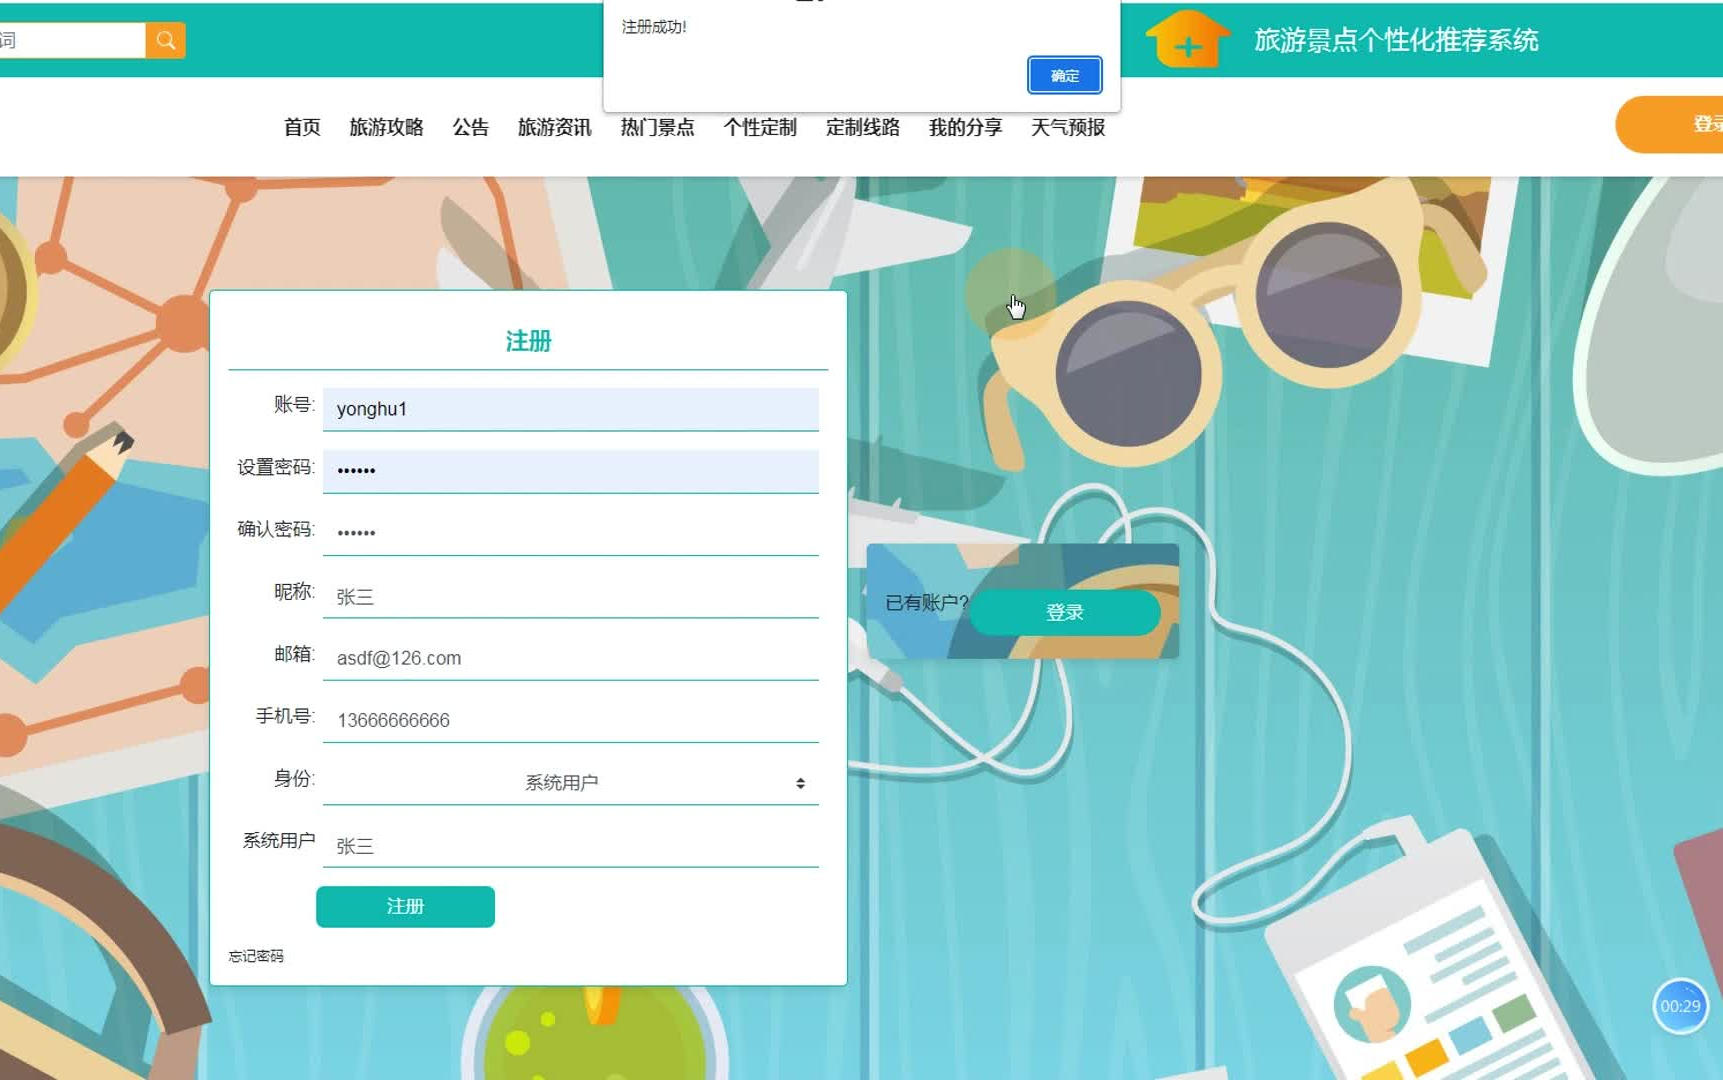This screenshot has height=1080, width=1723.
Task: Select 个性定制 in the navigation bar
Action: pos(760,127)
